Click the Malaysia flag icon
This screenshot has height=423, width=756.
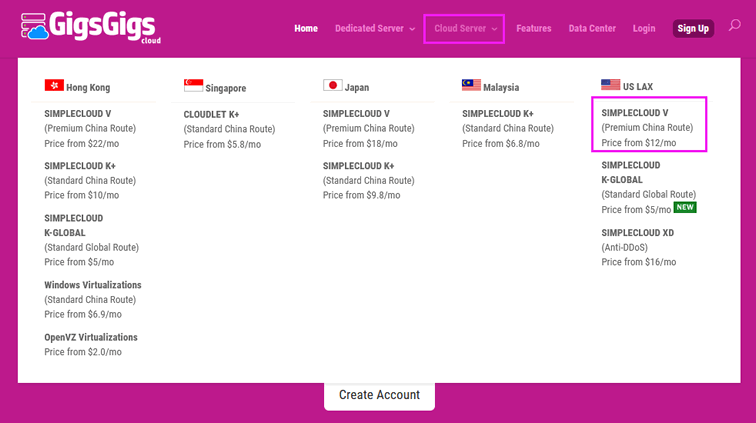[x=472, y=85]
